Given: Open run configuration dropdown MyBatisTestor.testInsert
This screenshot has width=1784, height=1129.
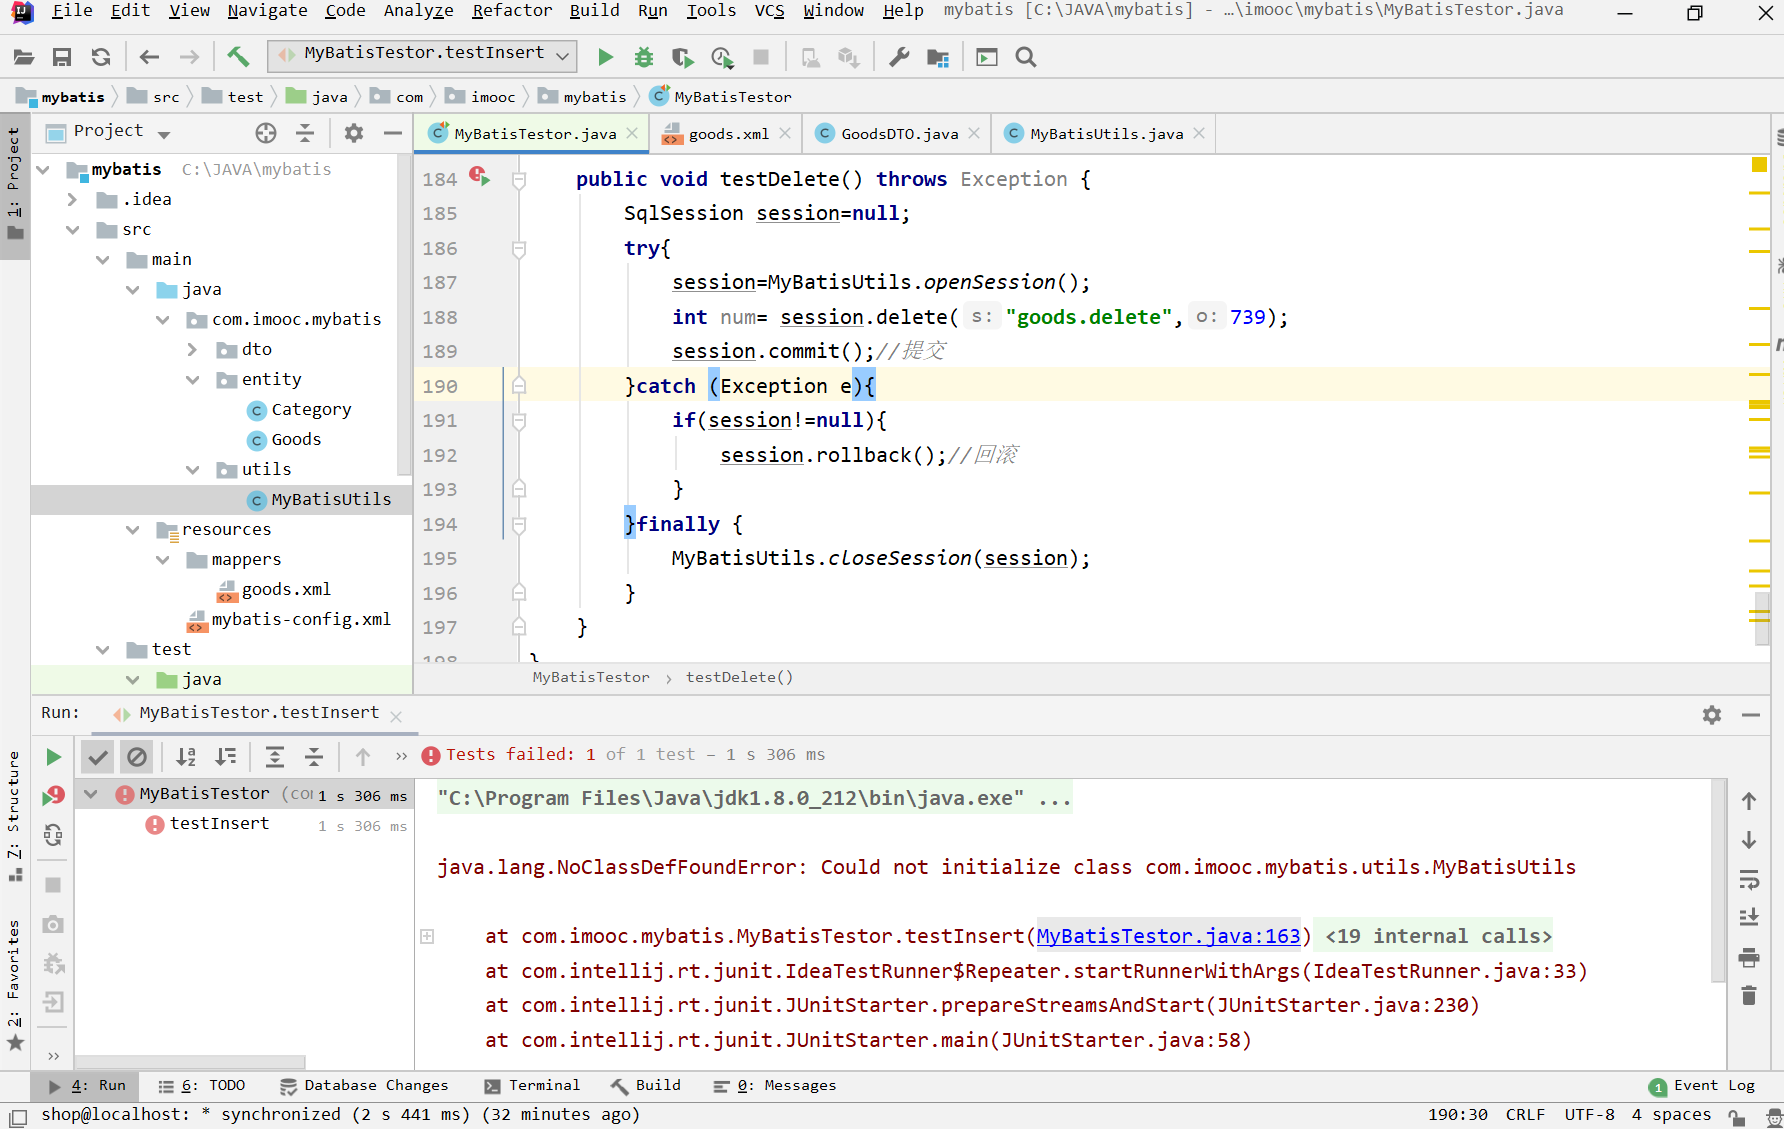Looking at the screenshot, I should coord(423,54).
